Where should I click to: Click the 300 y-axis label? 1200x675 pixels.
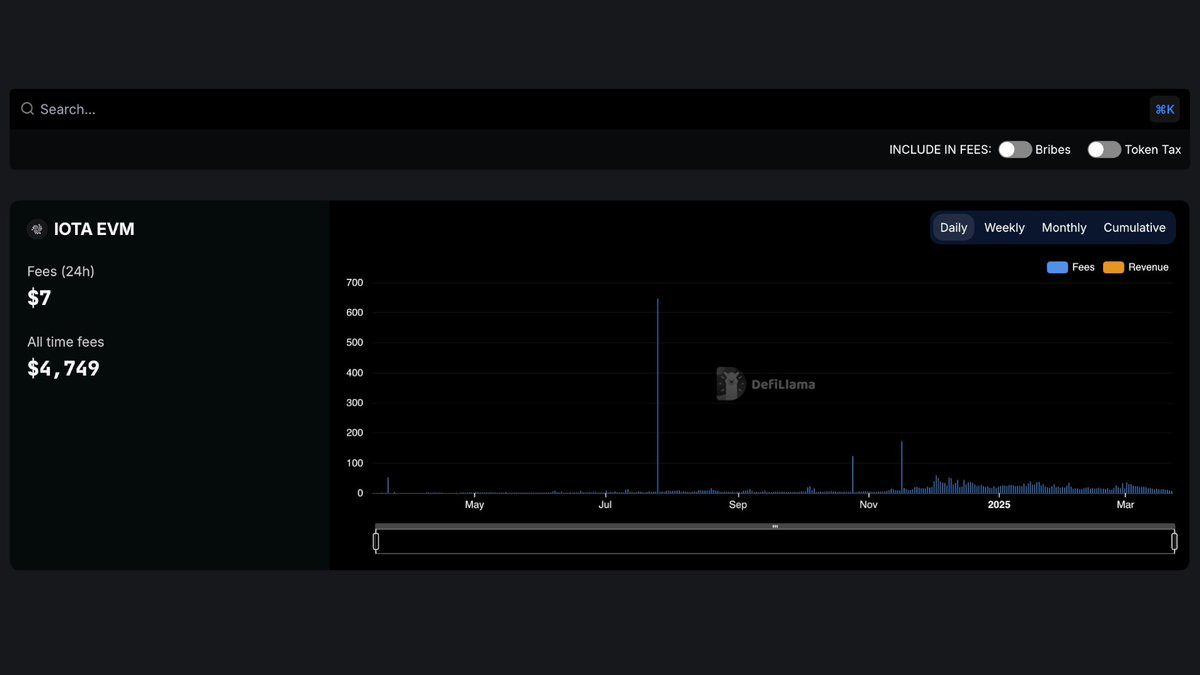(x=354, y=403)
